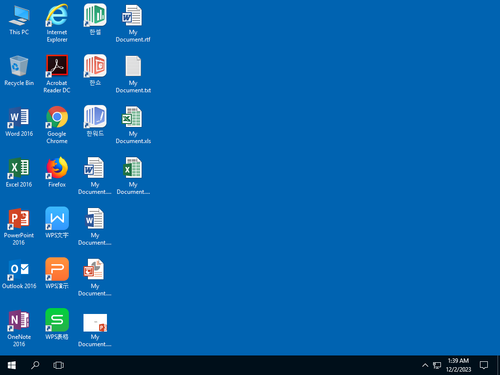The image size is (500, 375).
Task: Open taskbar Search
Action: [x=35, y=365]
